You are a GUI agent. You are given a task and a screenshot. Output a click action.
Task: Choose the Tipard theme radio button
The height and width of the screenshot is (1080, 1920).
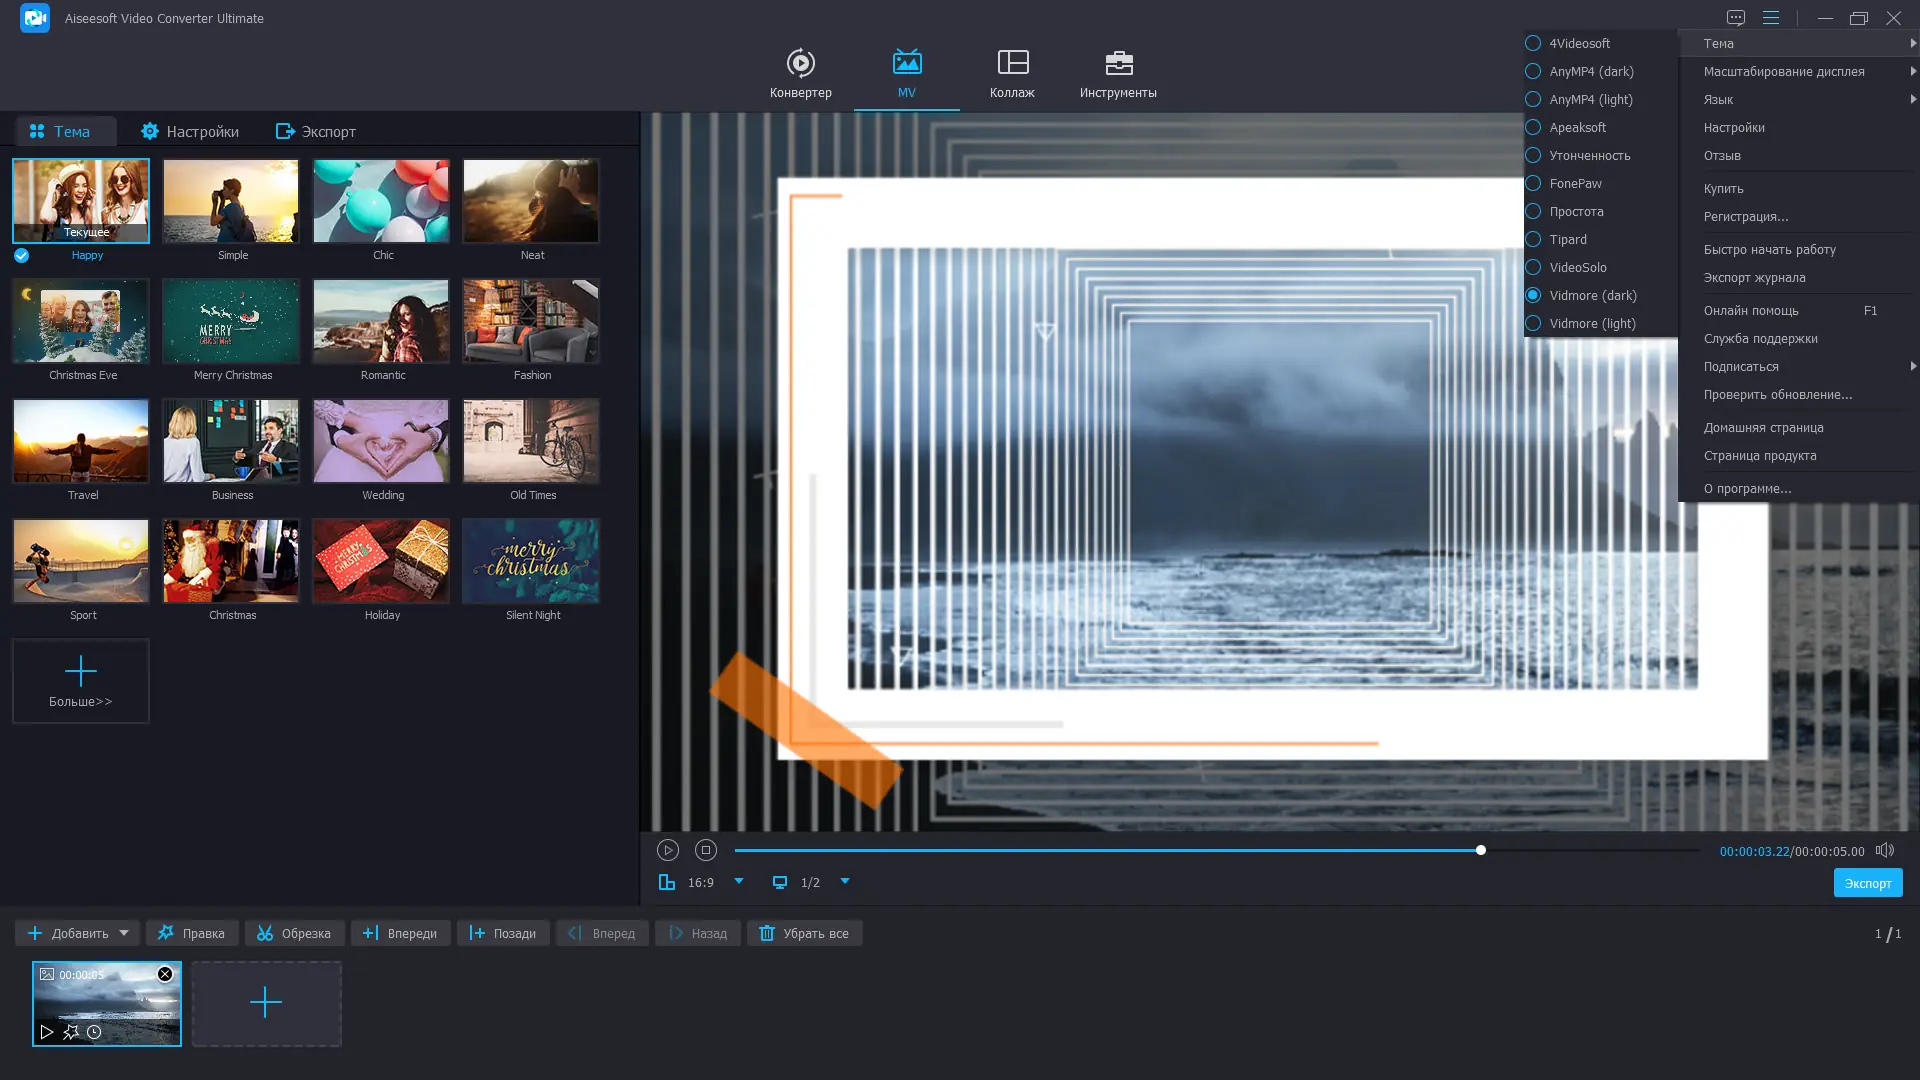1533,239
